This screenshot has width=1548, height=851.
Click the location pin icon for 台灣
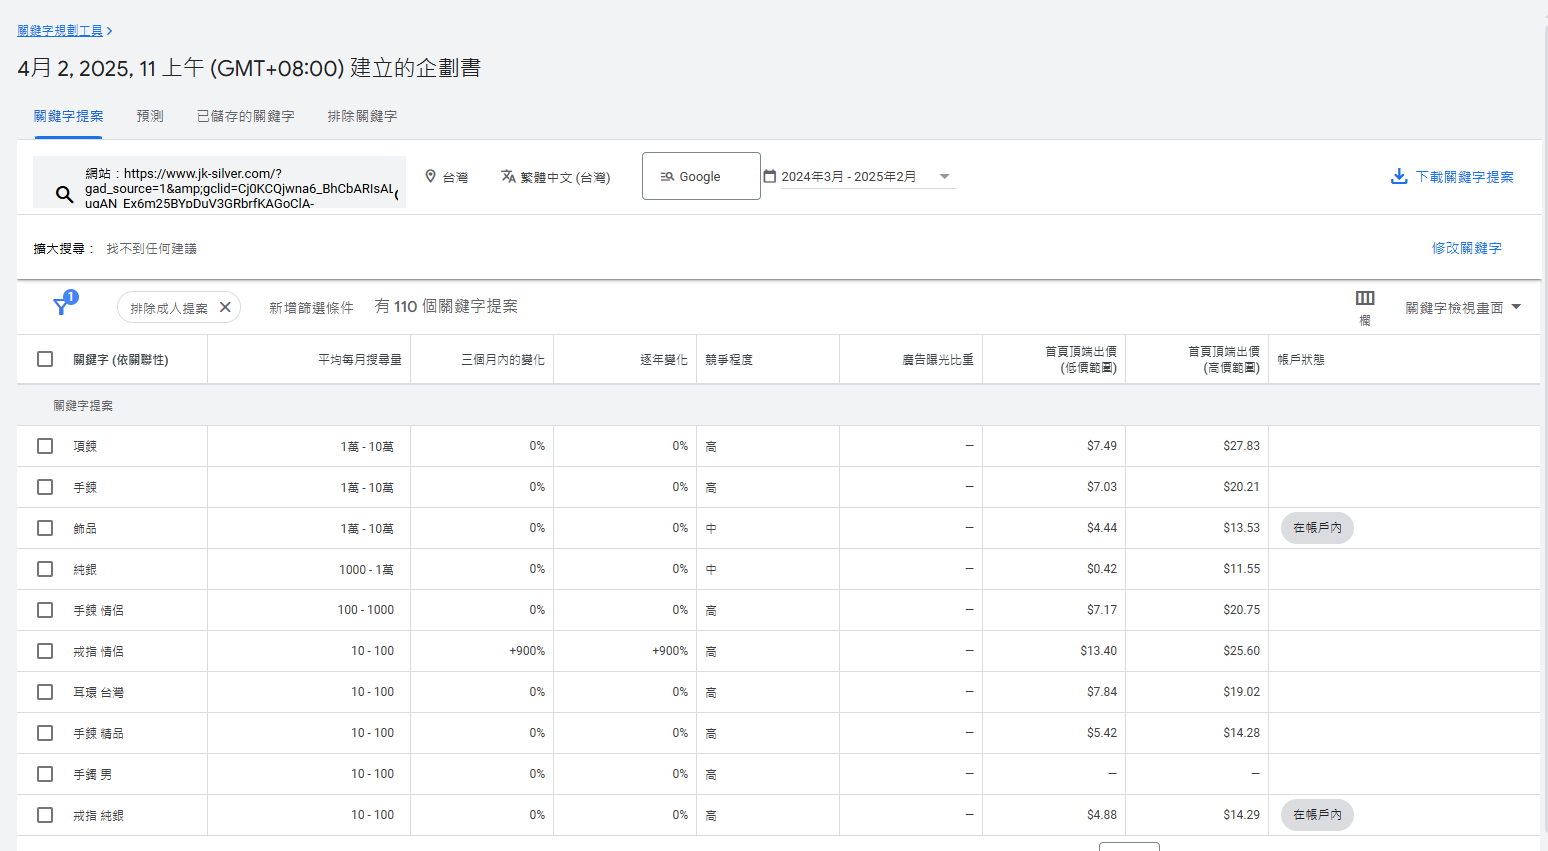[431, 176]
